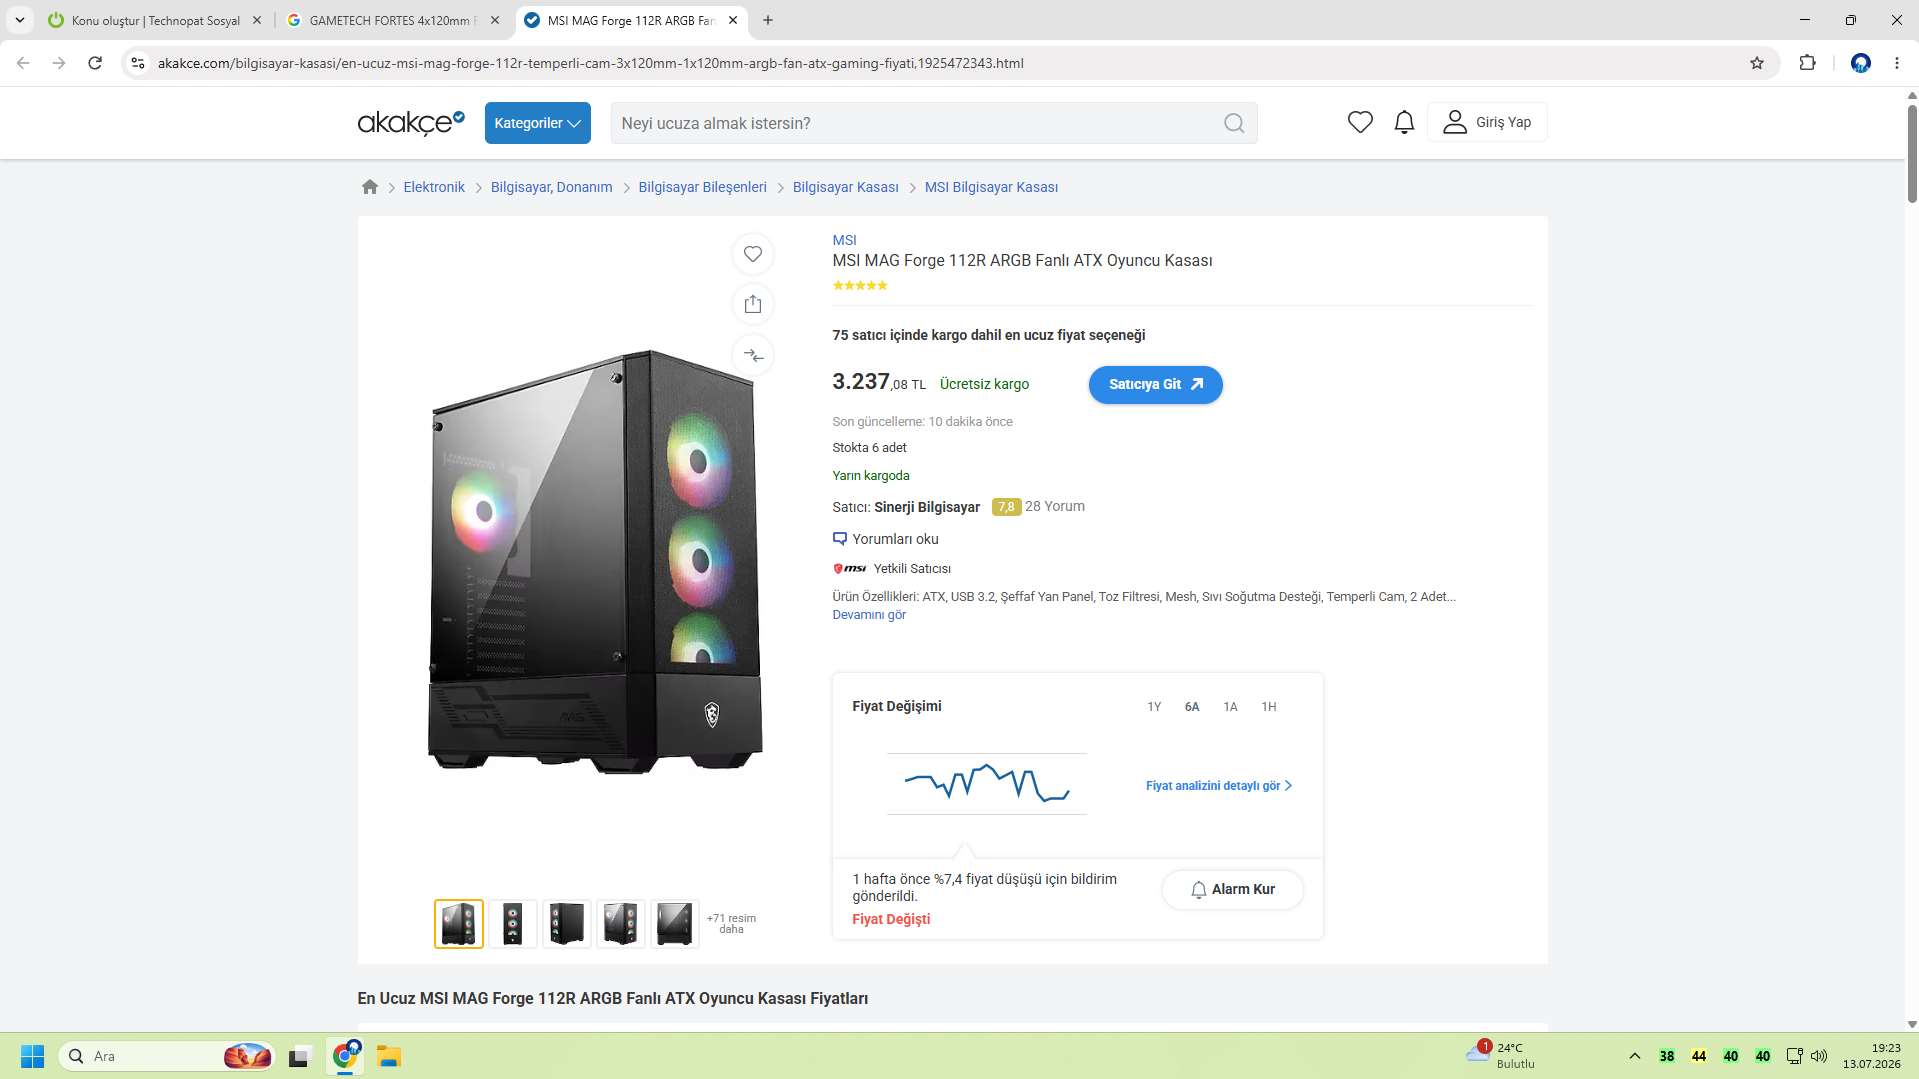Open browser extensions puzzle icon
The height and width of the screenshot is (1079, 1919).
coord(1807,63)
